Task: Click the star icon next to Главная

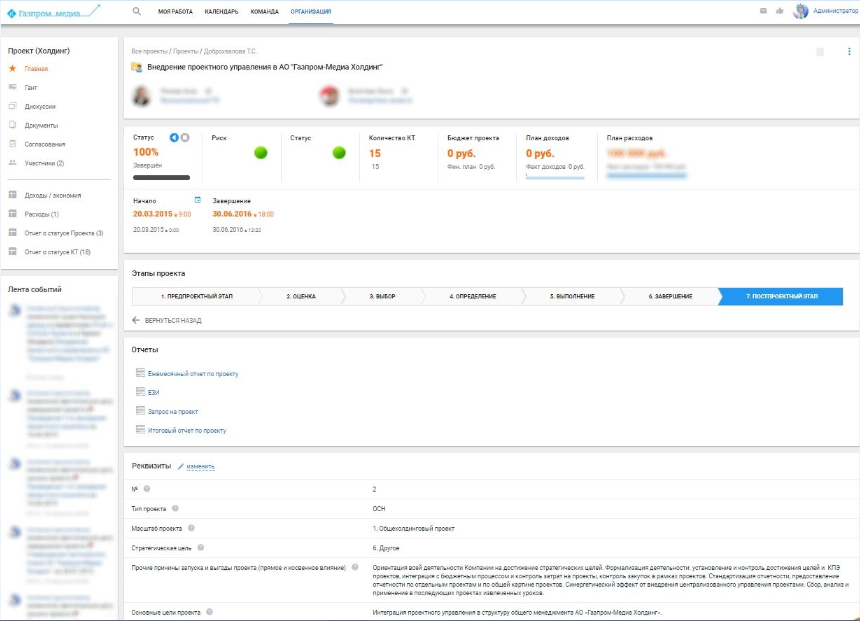Action: click(x=13, y=69)
